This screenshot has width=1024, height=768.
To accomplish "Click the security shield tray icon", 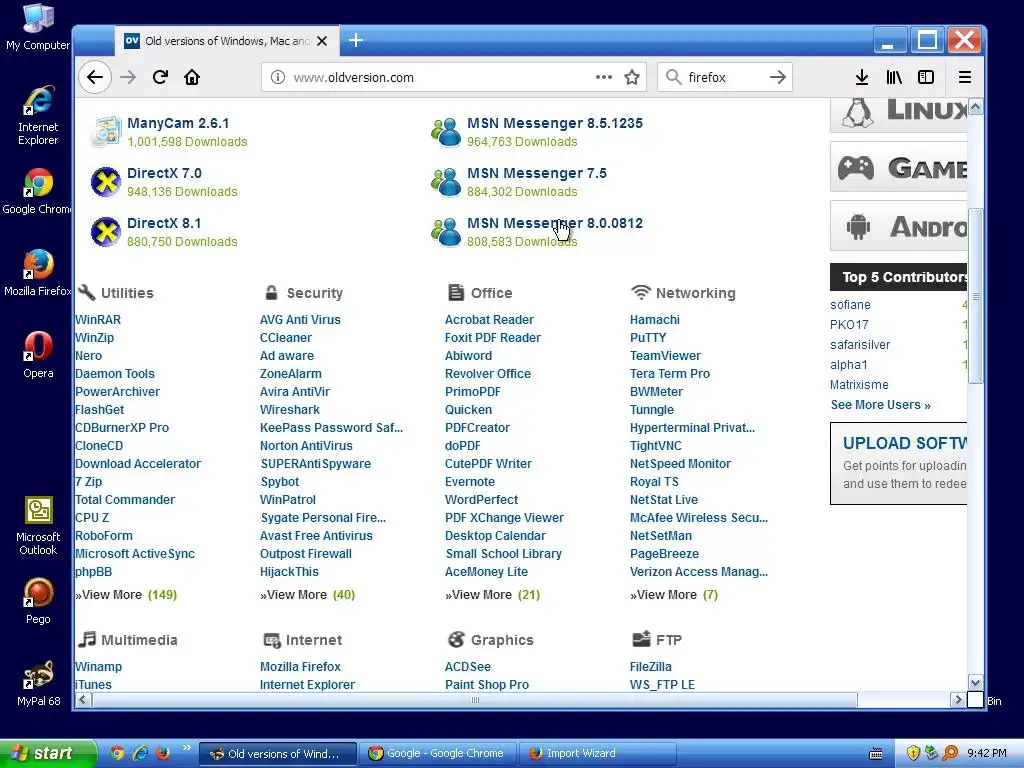I will coord(913,753).
